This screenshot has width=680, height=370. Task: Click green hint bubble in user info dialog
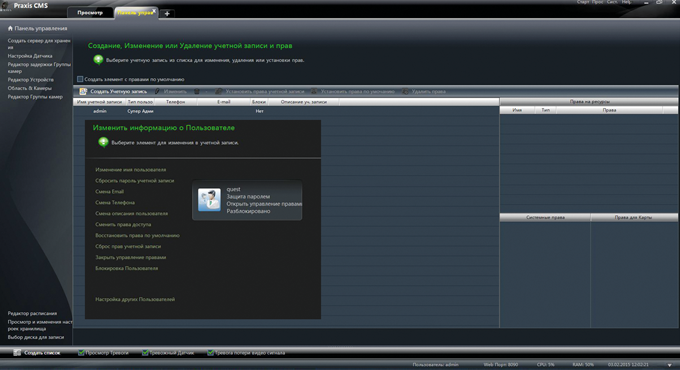(103, 142)
